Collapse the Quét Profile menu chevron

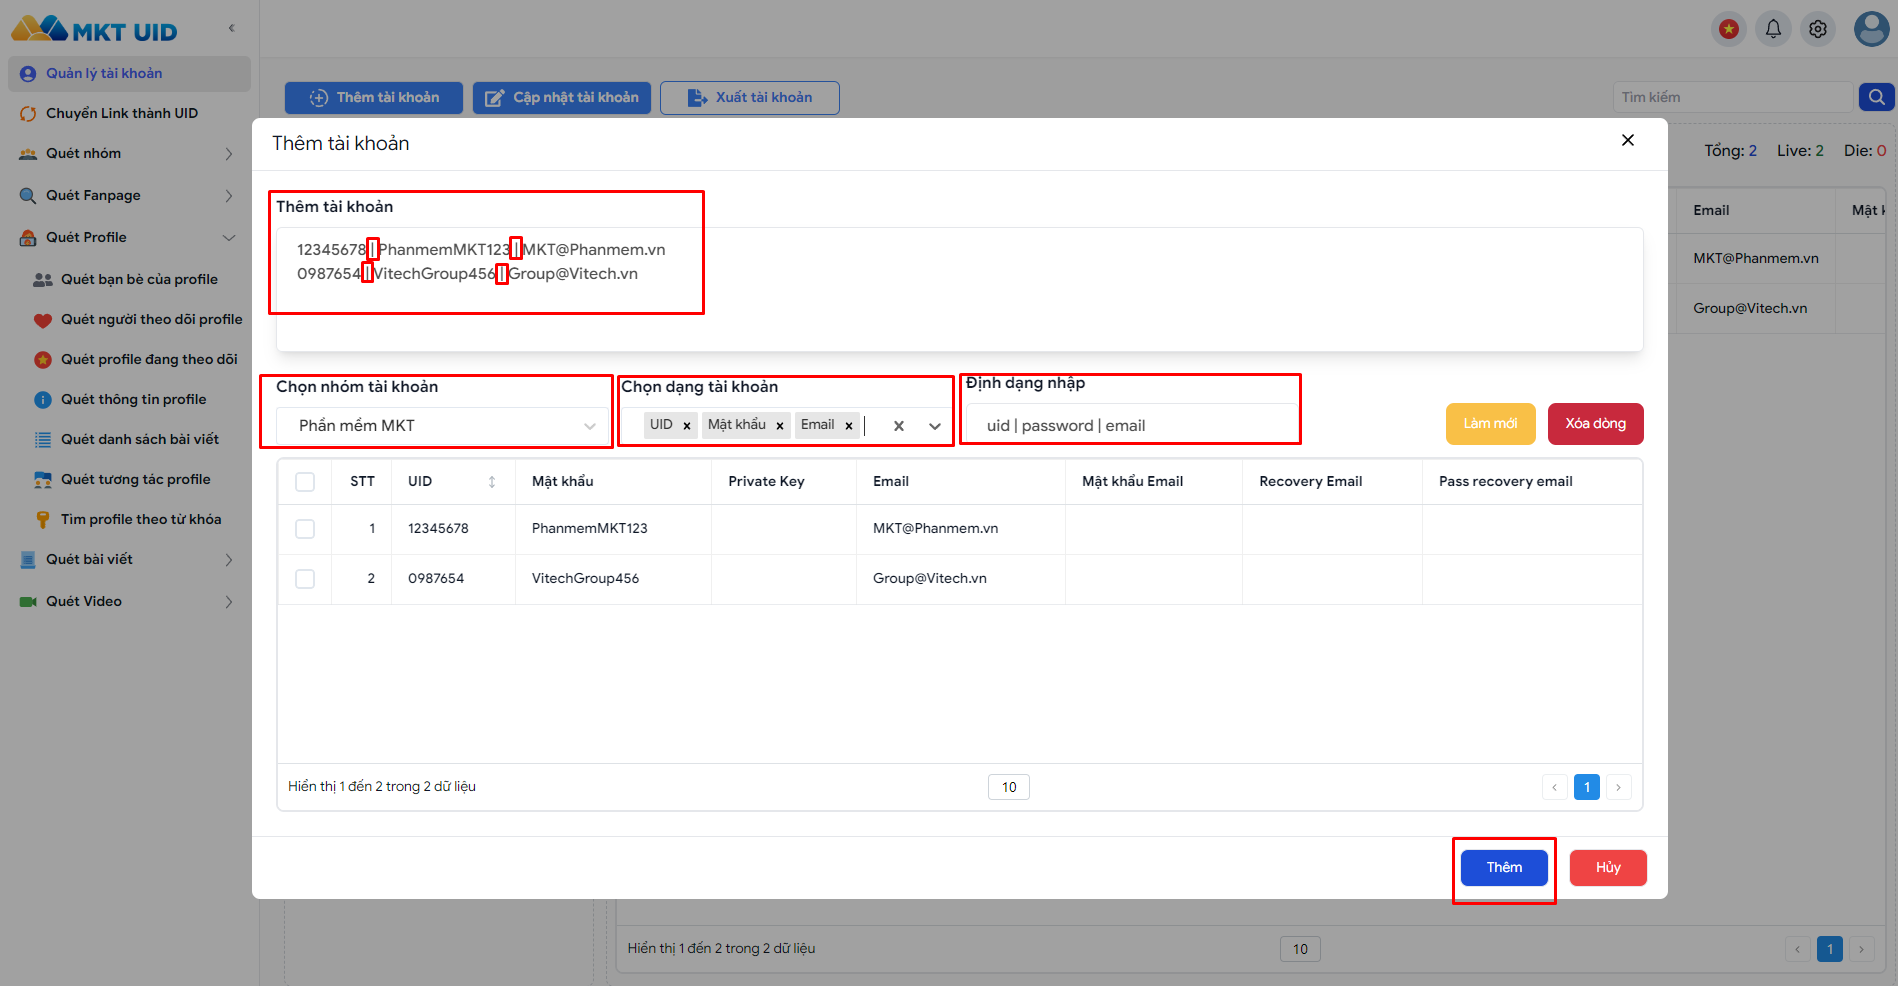[x=228, y=237]
